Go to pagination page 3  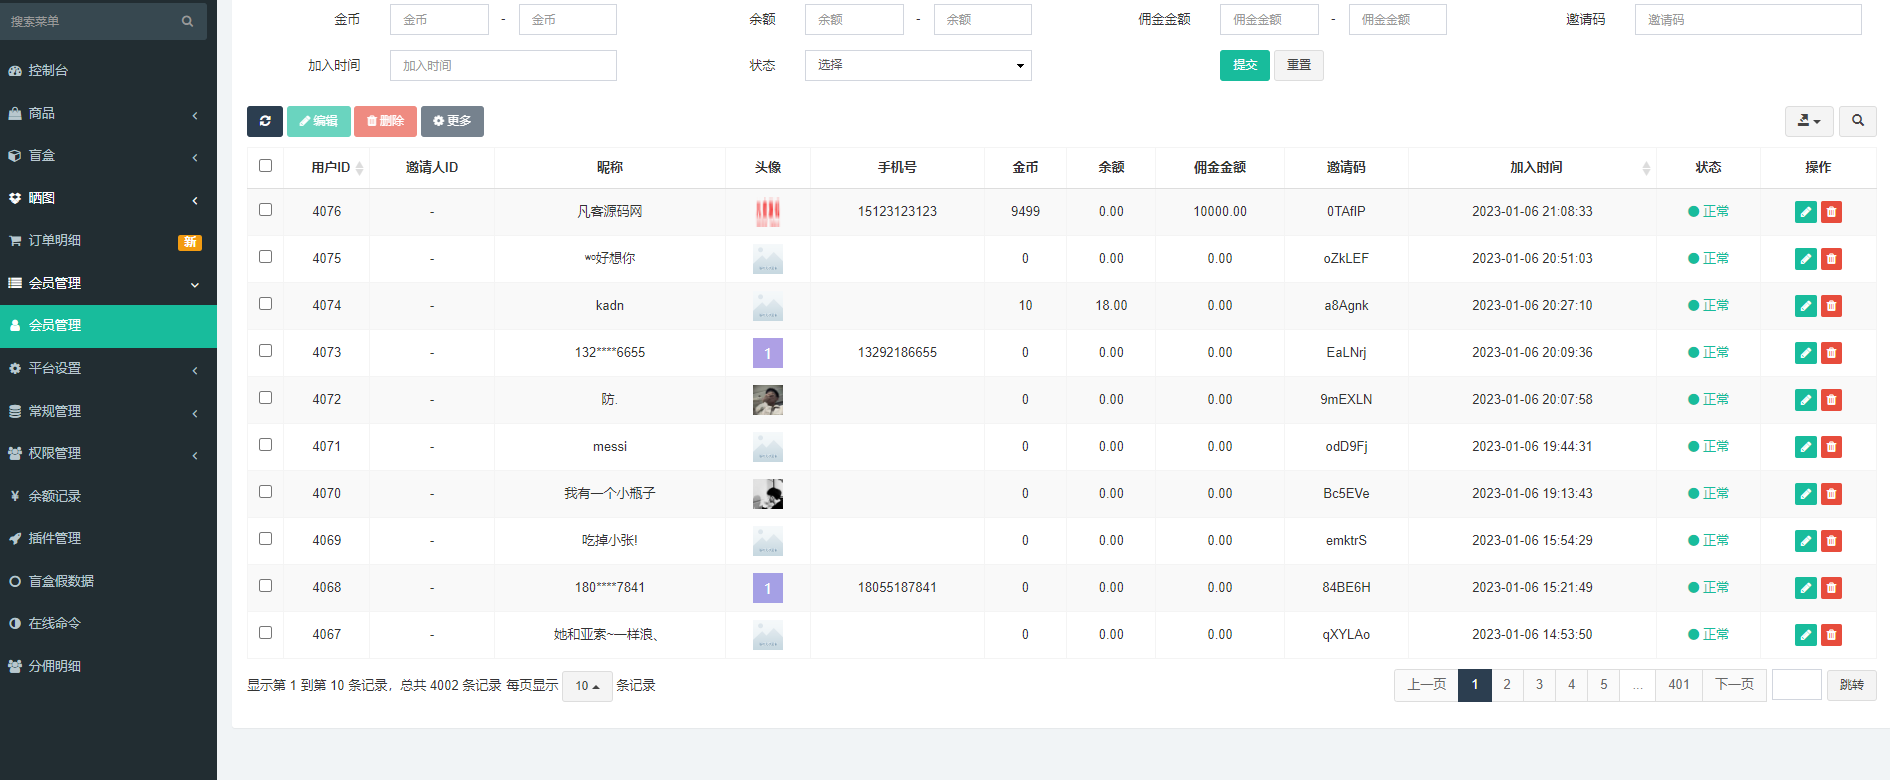tap(1539, 685)
